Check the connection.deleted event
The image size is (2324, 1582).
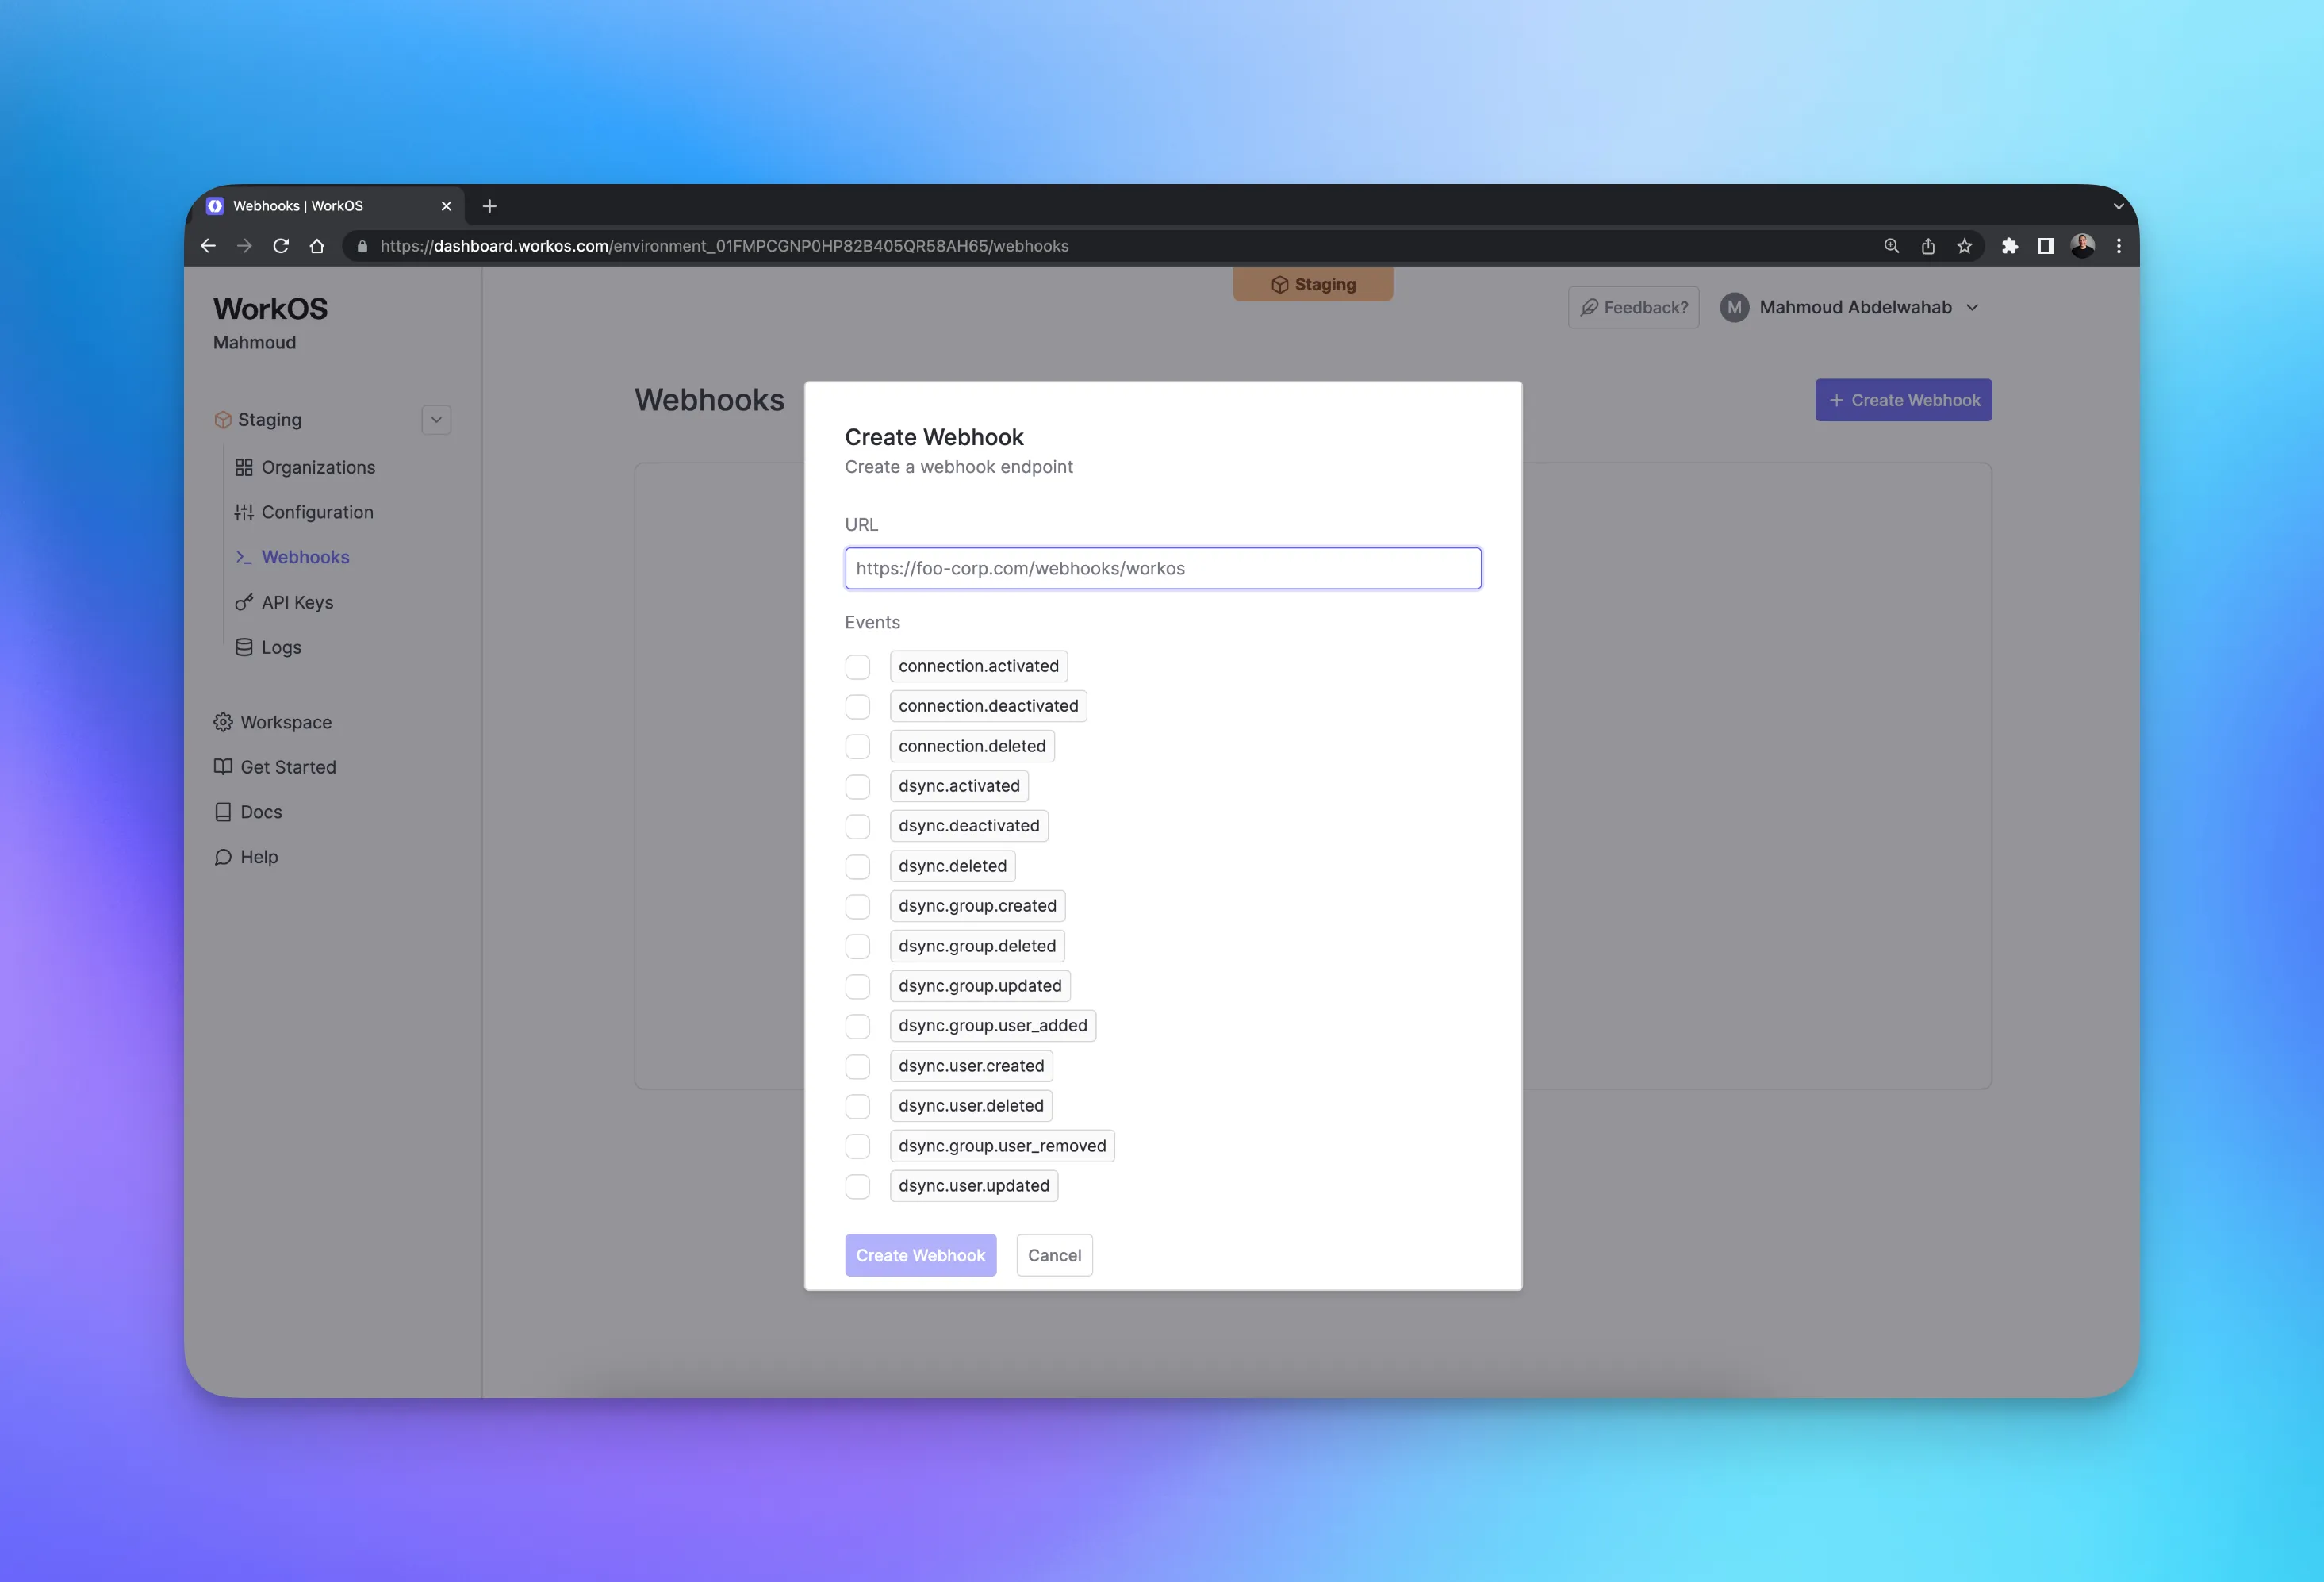pos(857,747)
